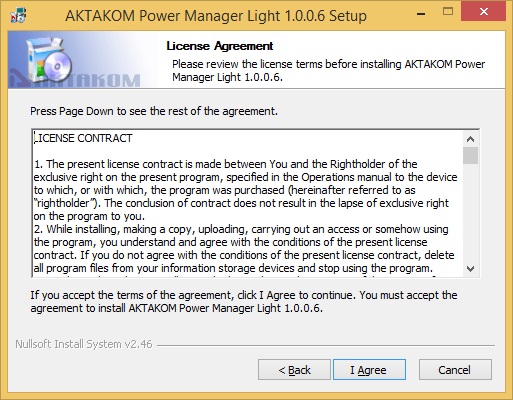Minimize the setup window
This screenshot has width=513, height=400.
coord(421,14)
